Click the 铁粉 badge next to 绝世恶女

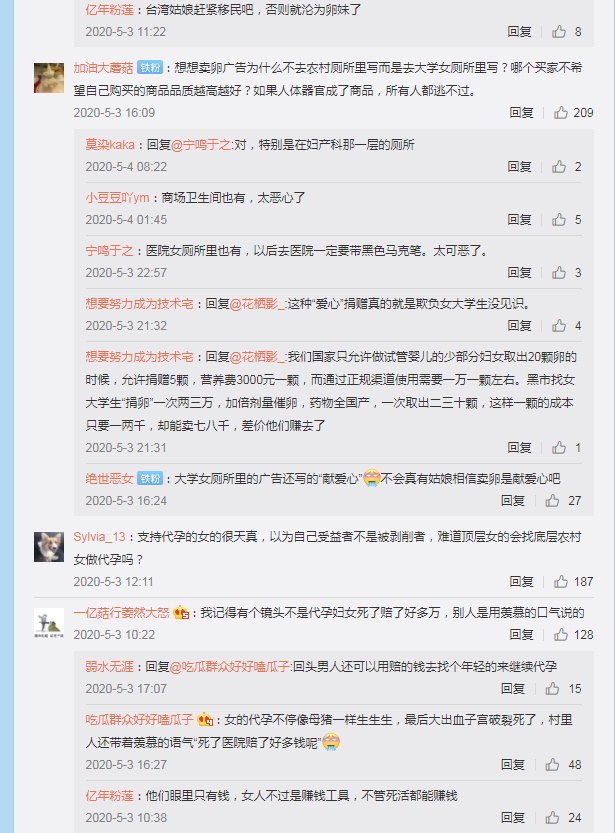coord(150,478)
